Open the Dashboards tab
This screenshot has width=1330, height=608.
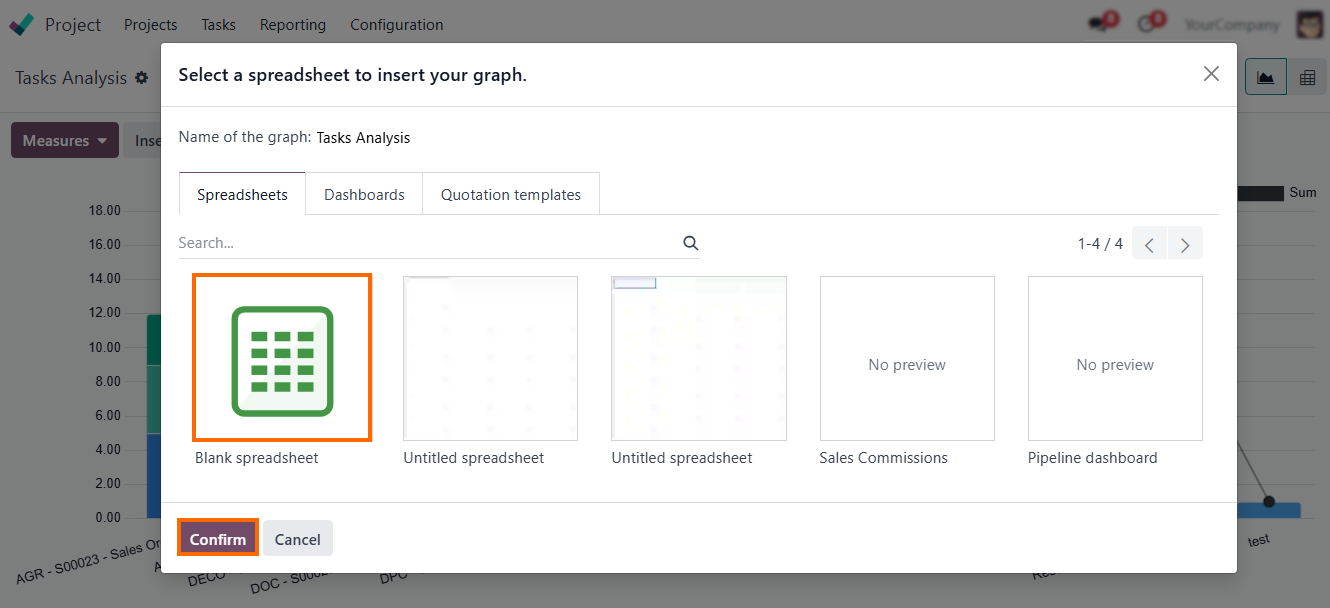pos(364,195)
